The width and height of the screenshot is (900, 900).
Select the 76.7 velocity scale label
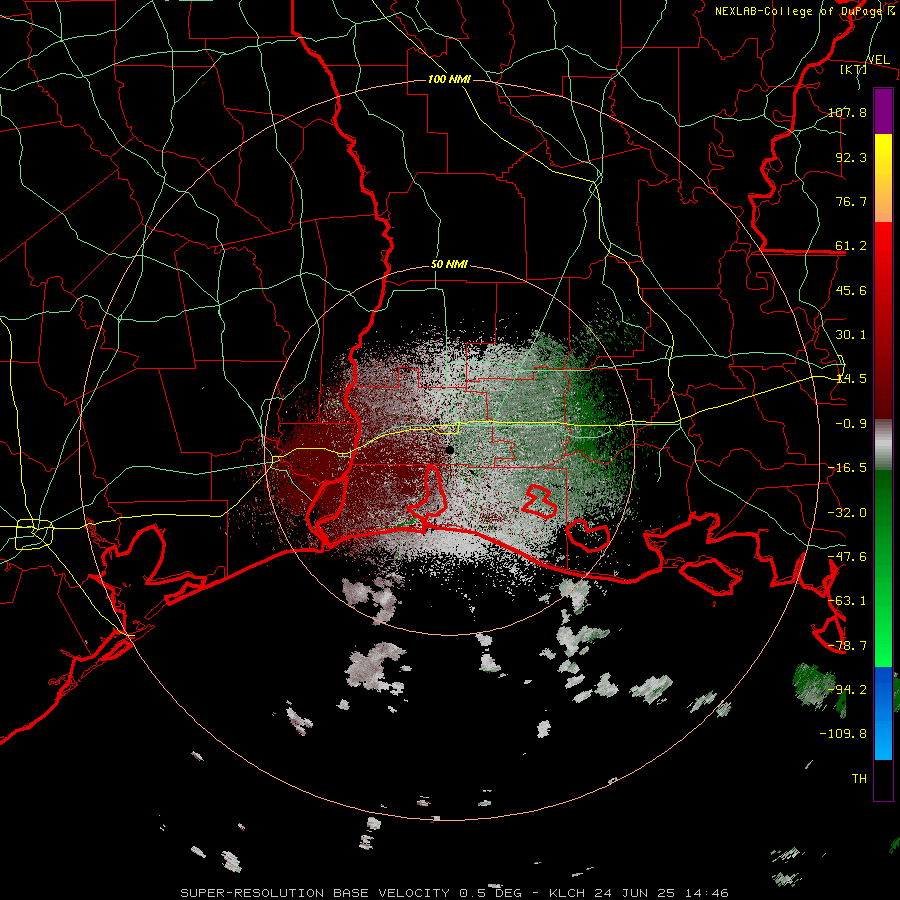tap(851, 201)
